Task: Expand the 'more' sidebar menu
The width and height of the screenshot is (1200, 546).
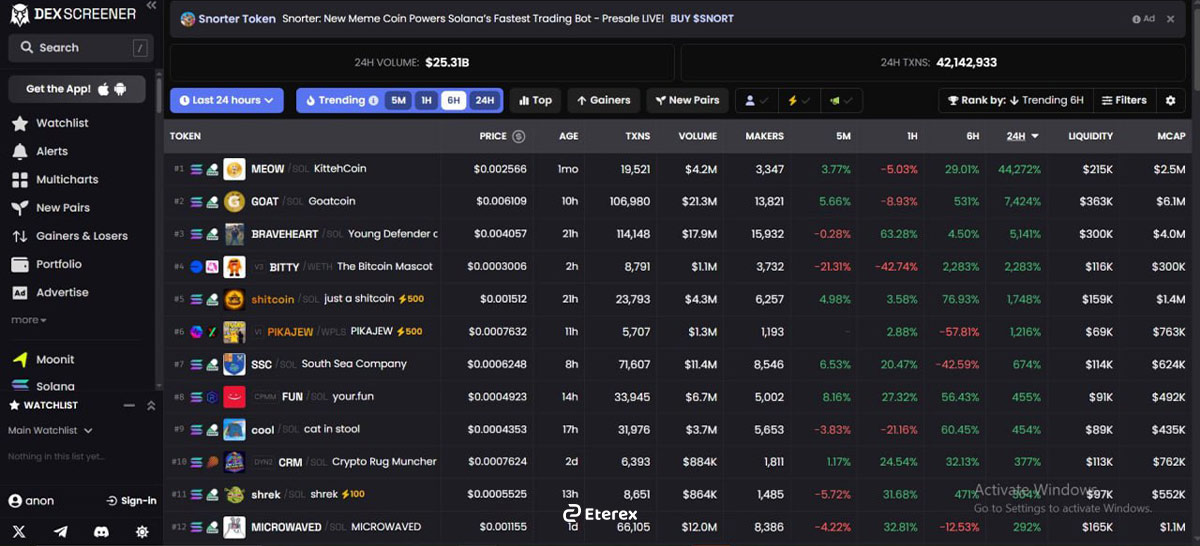Action: coord(29,320)
